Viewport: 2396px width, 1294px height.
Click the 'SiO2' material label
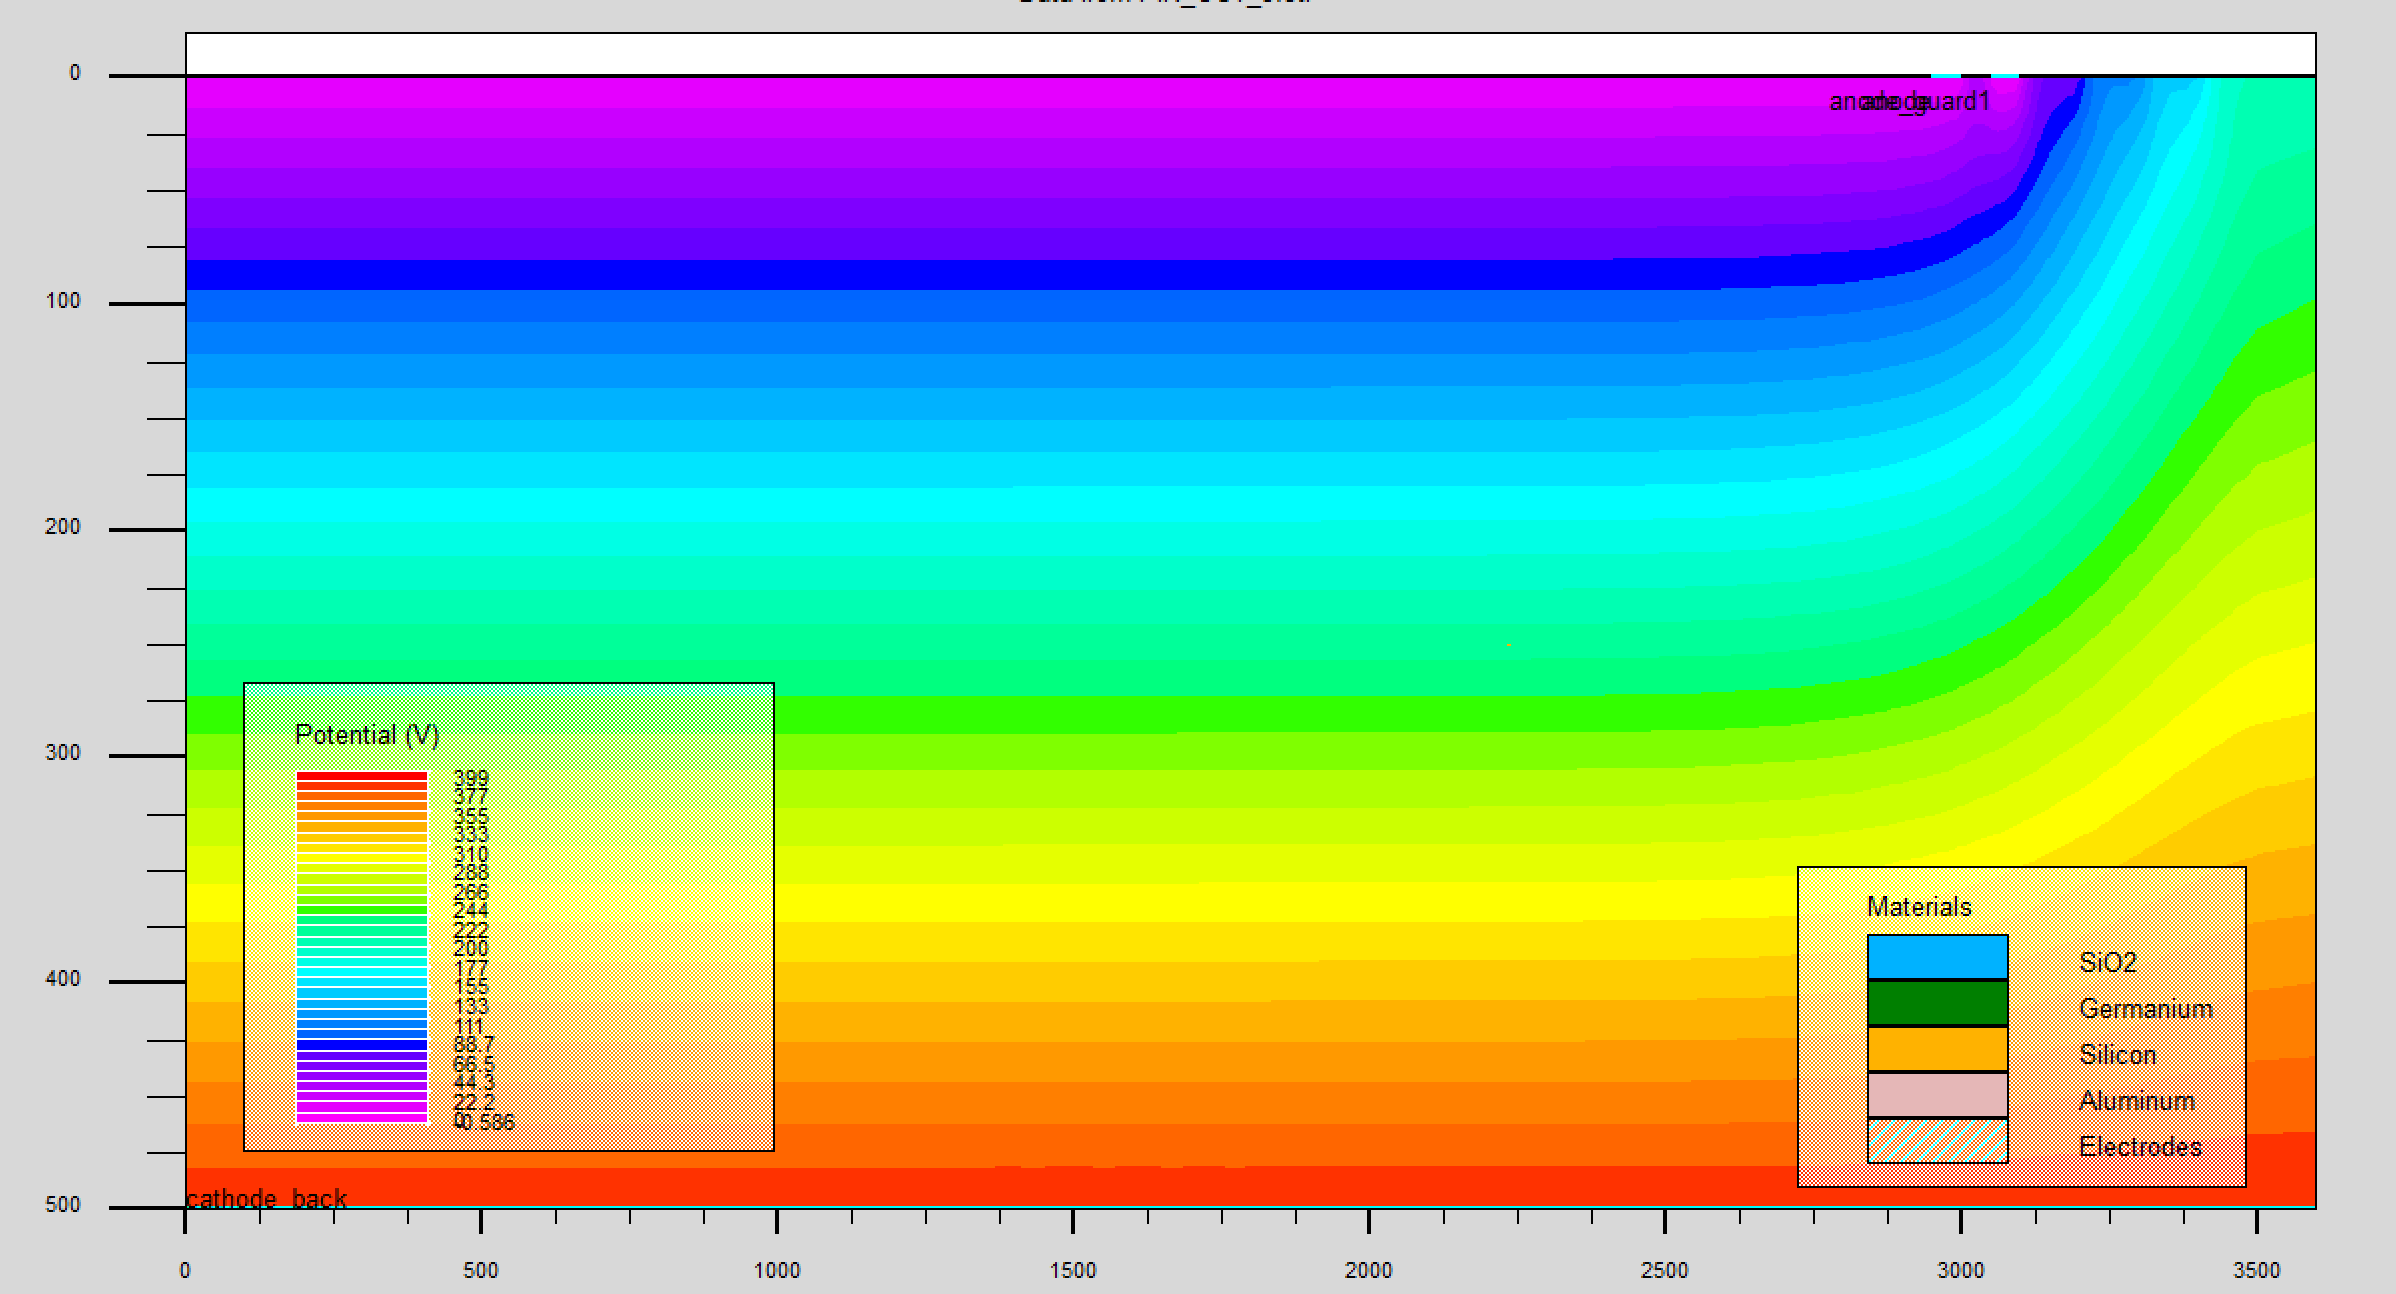click(2108, 962)
